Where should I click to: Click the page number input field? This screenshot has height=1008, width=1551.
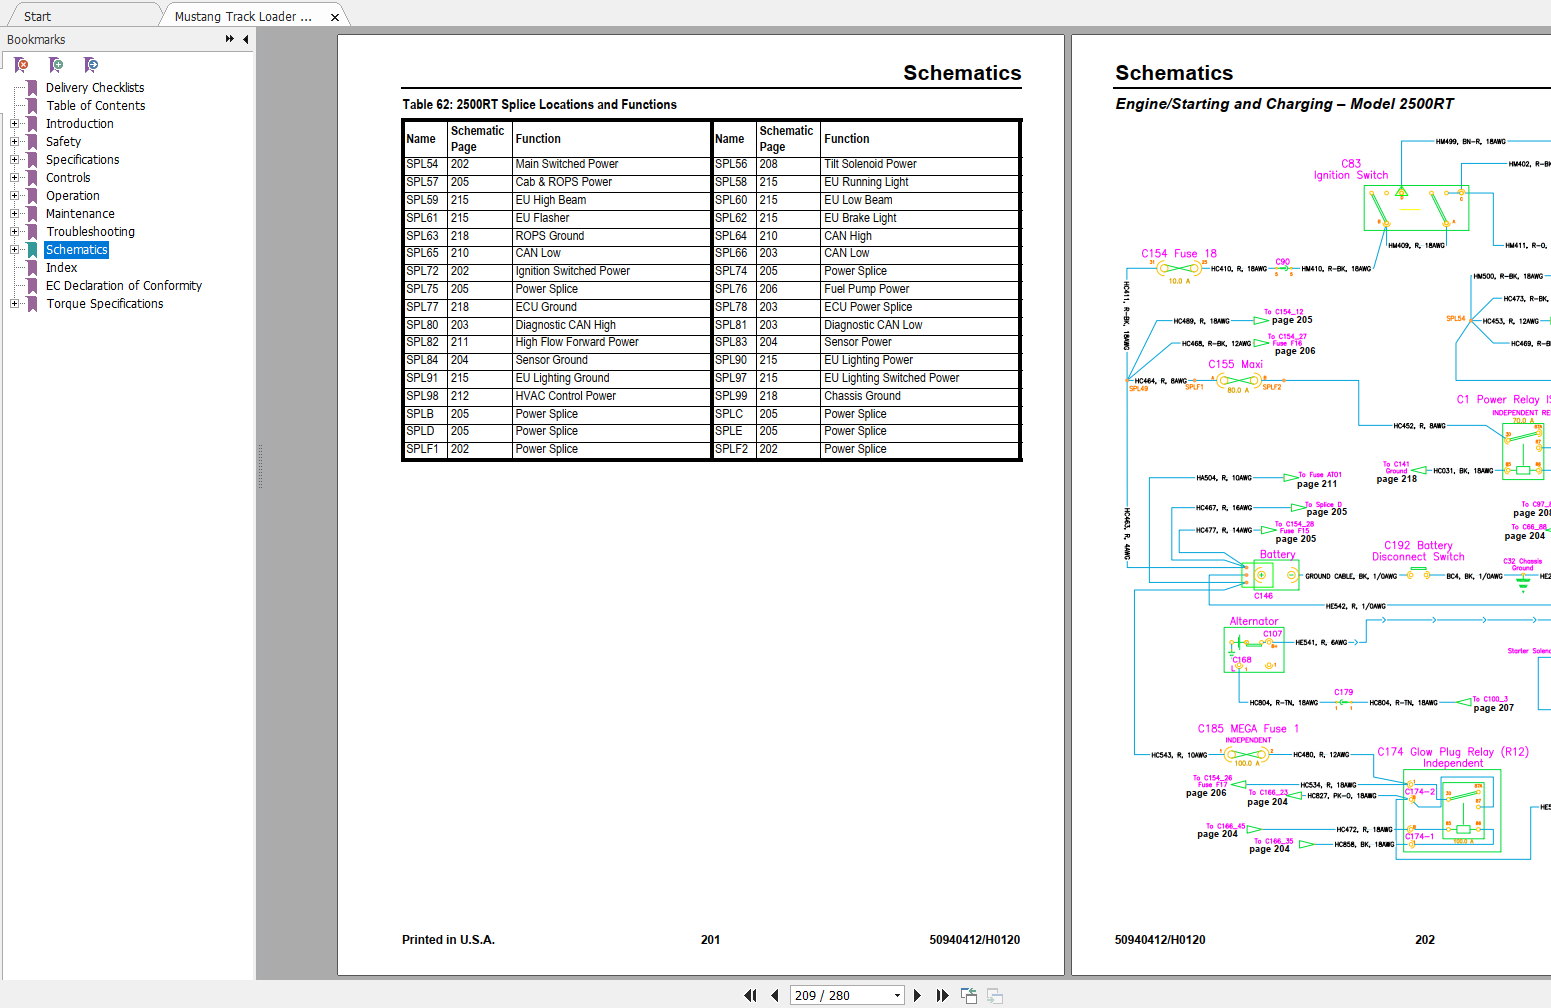click(x=838, y=995)
